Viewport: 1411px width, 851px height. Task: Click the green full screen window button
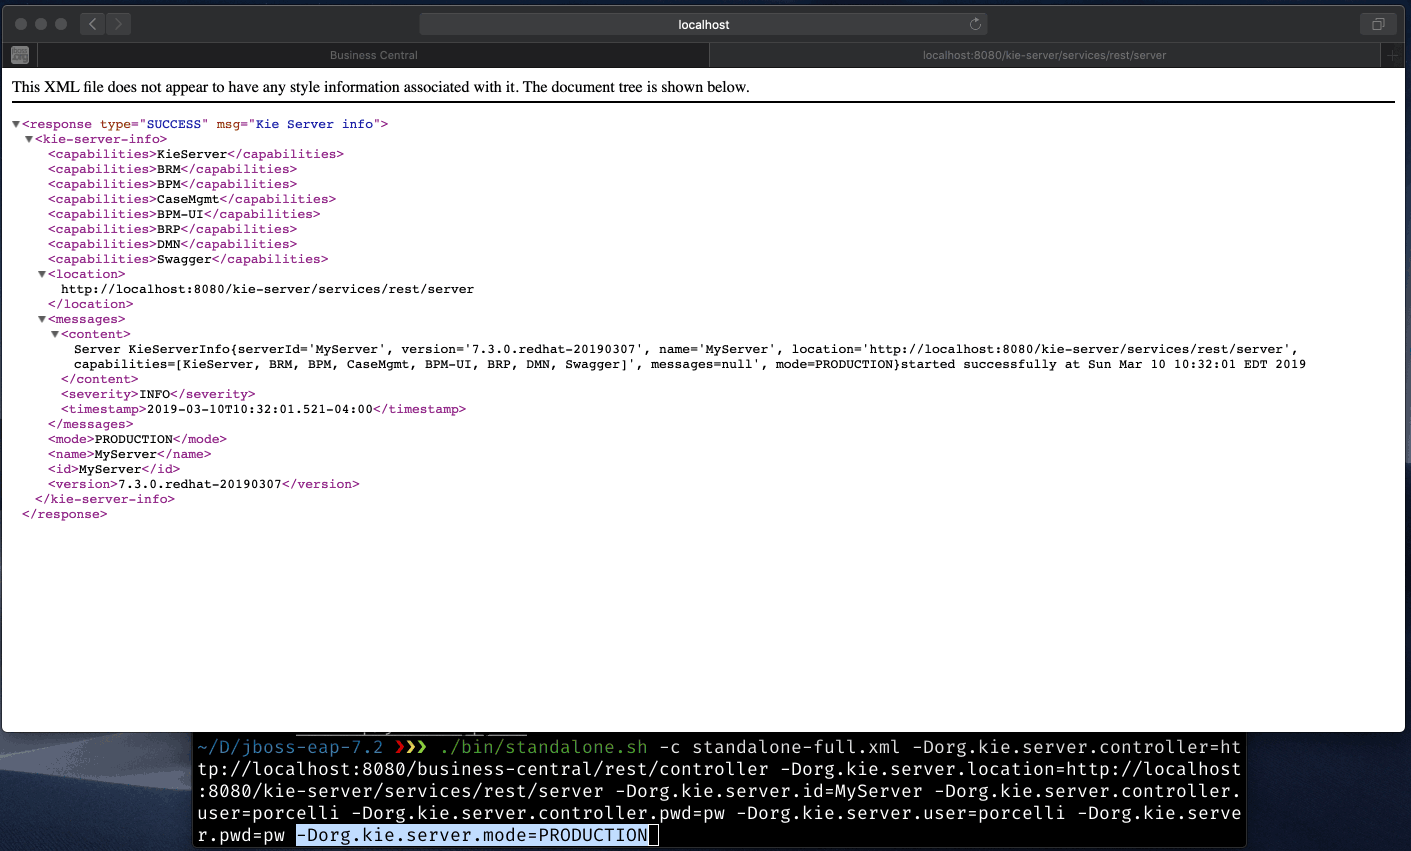click(61, 24)
